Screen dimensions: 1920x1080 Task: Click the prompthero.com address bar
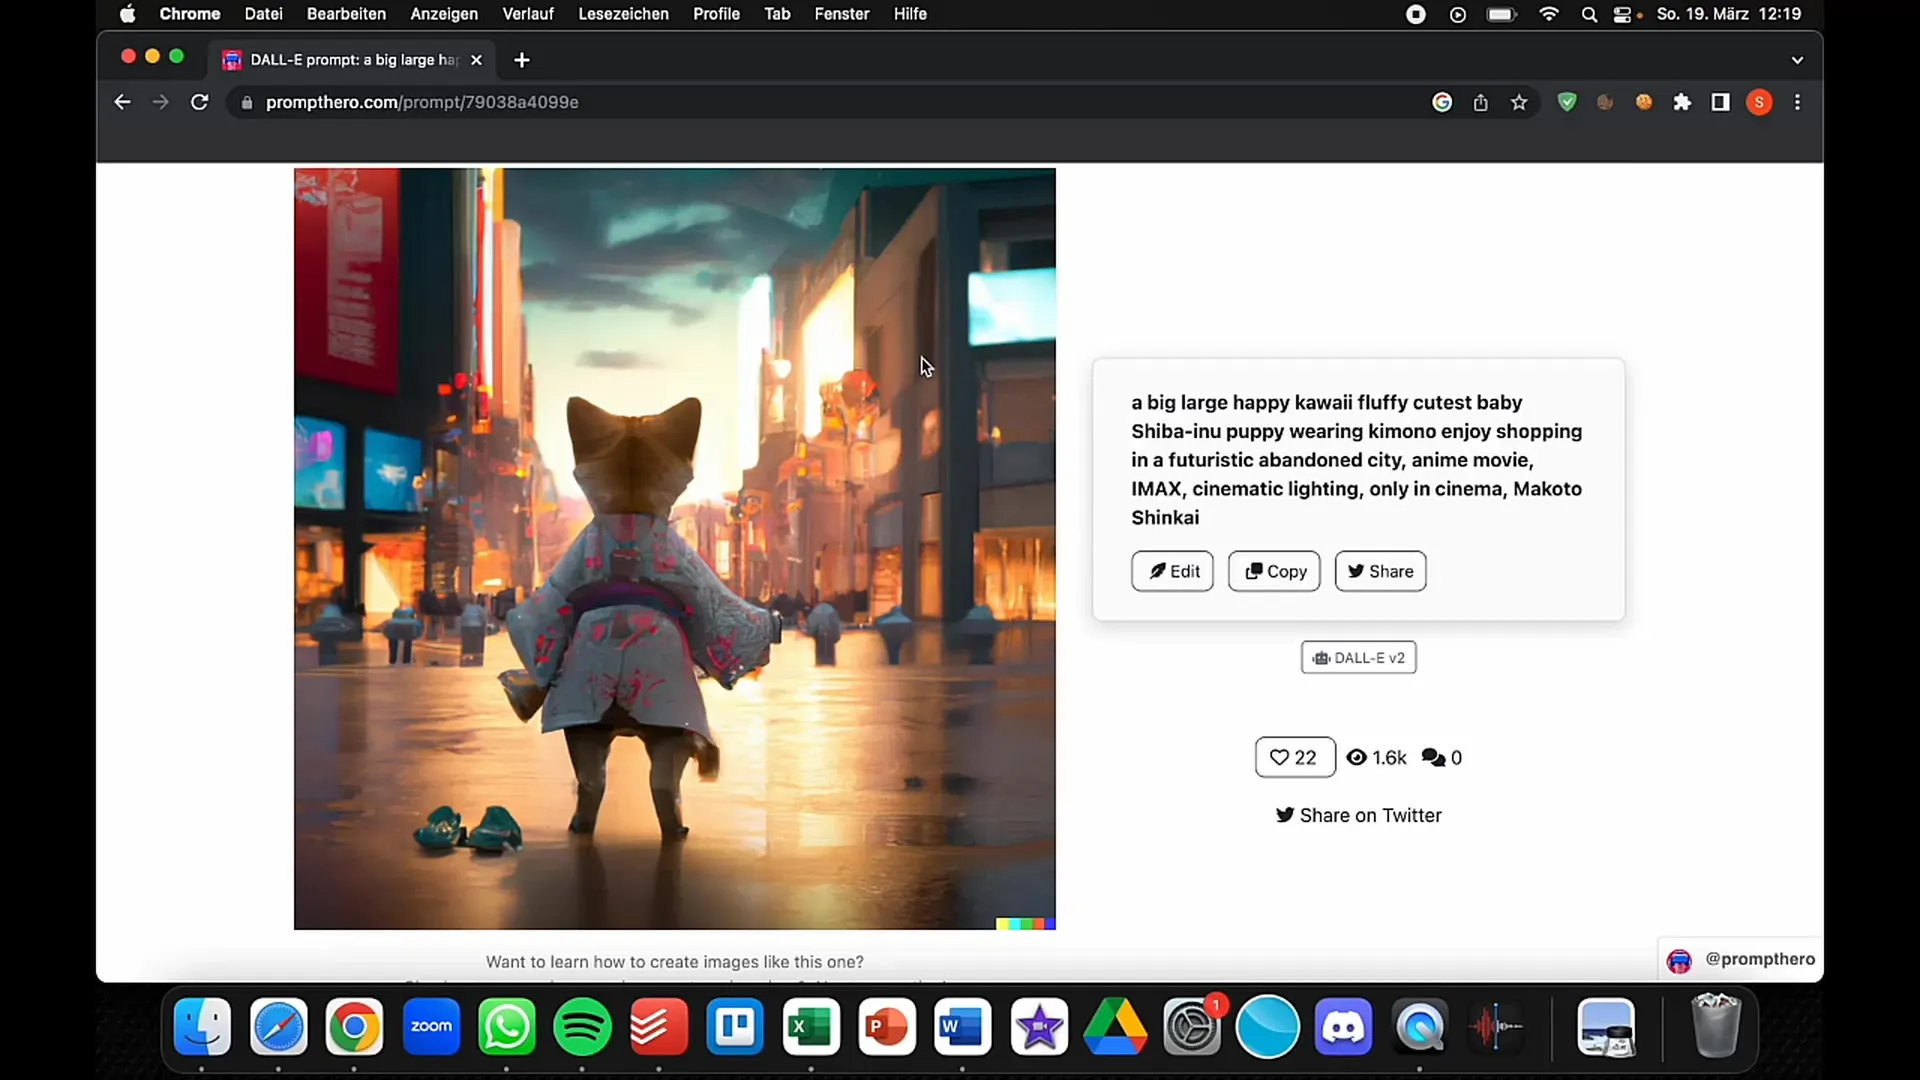[x=423, y=102]
